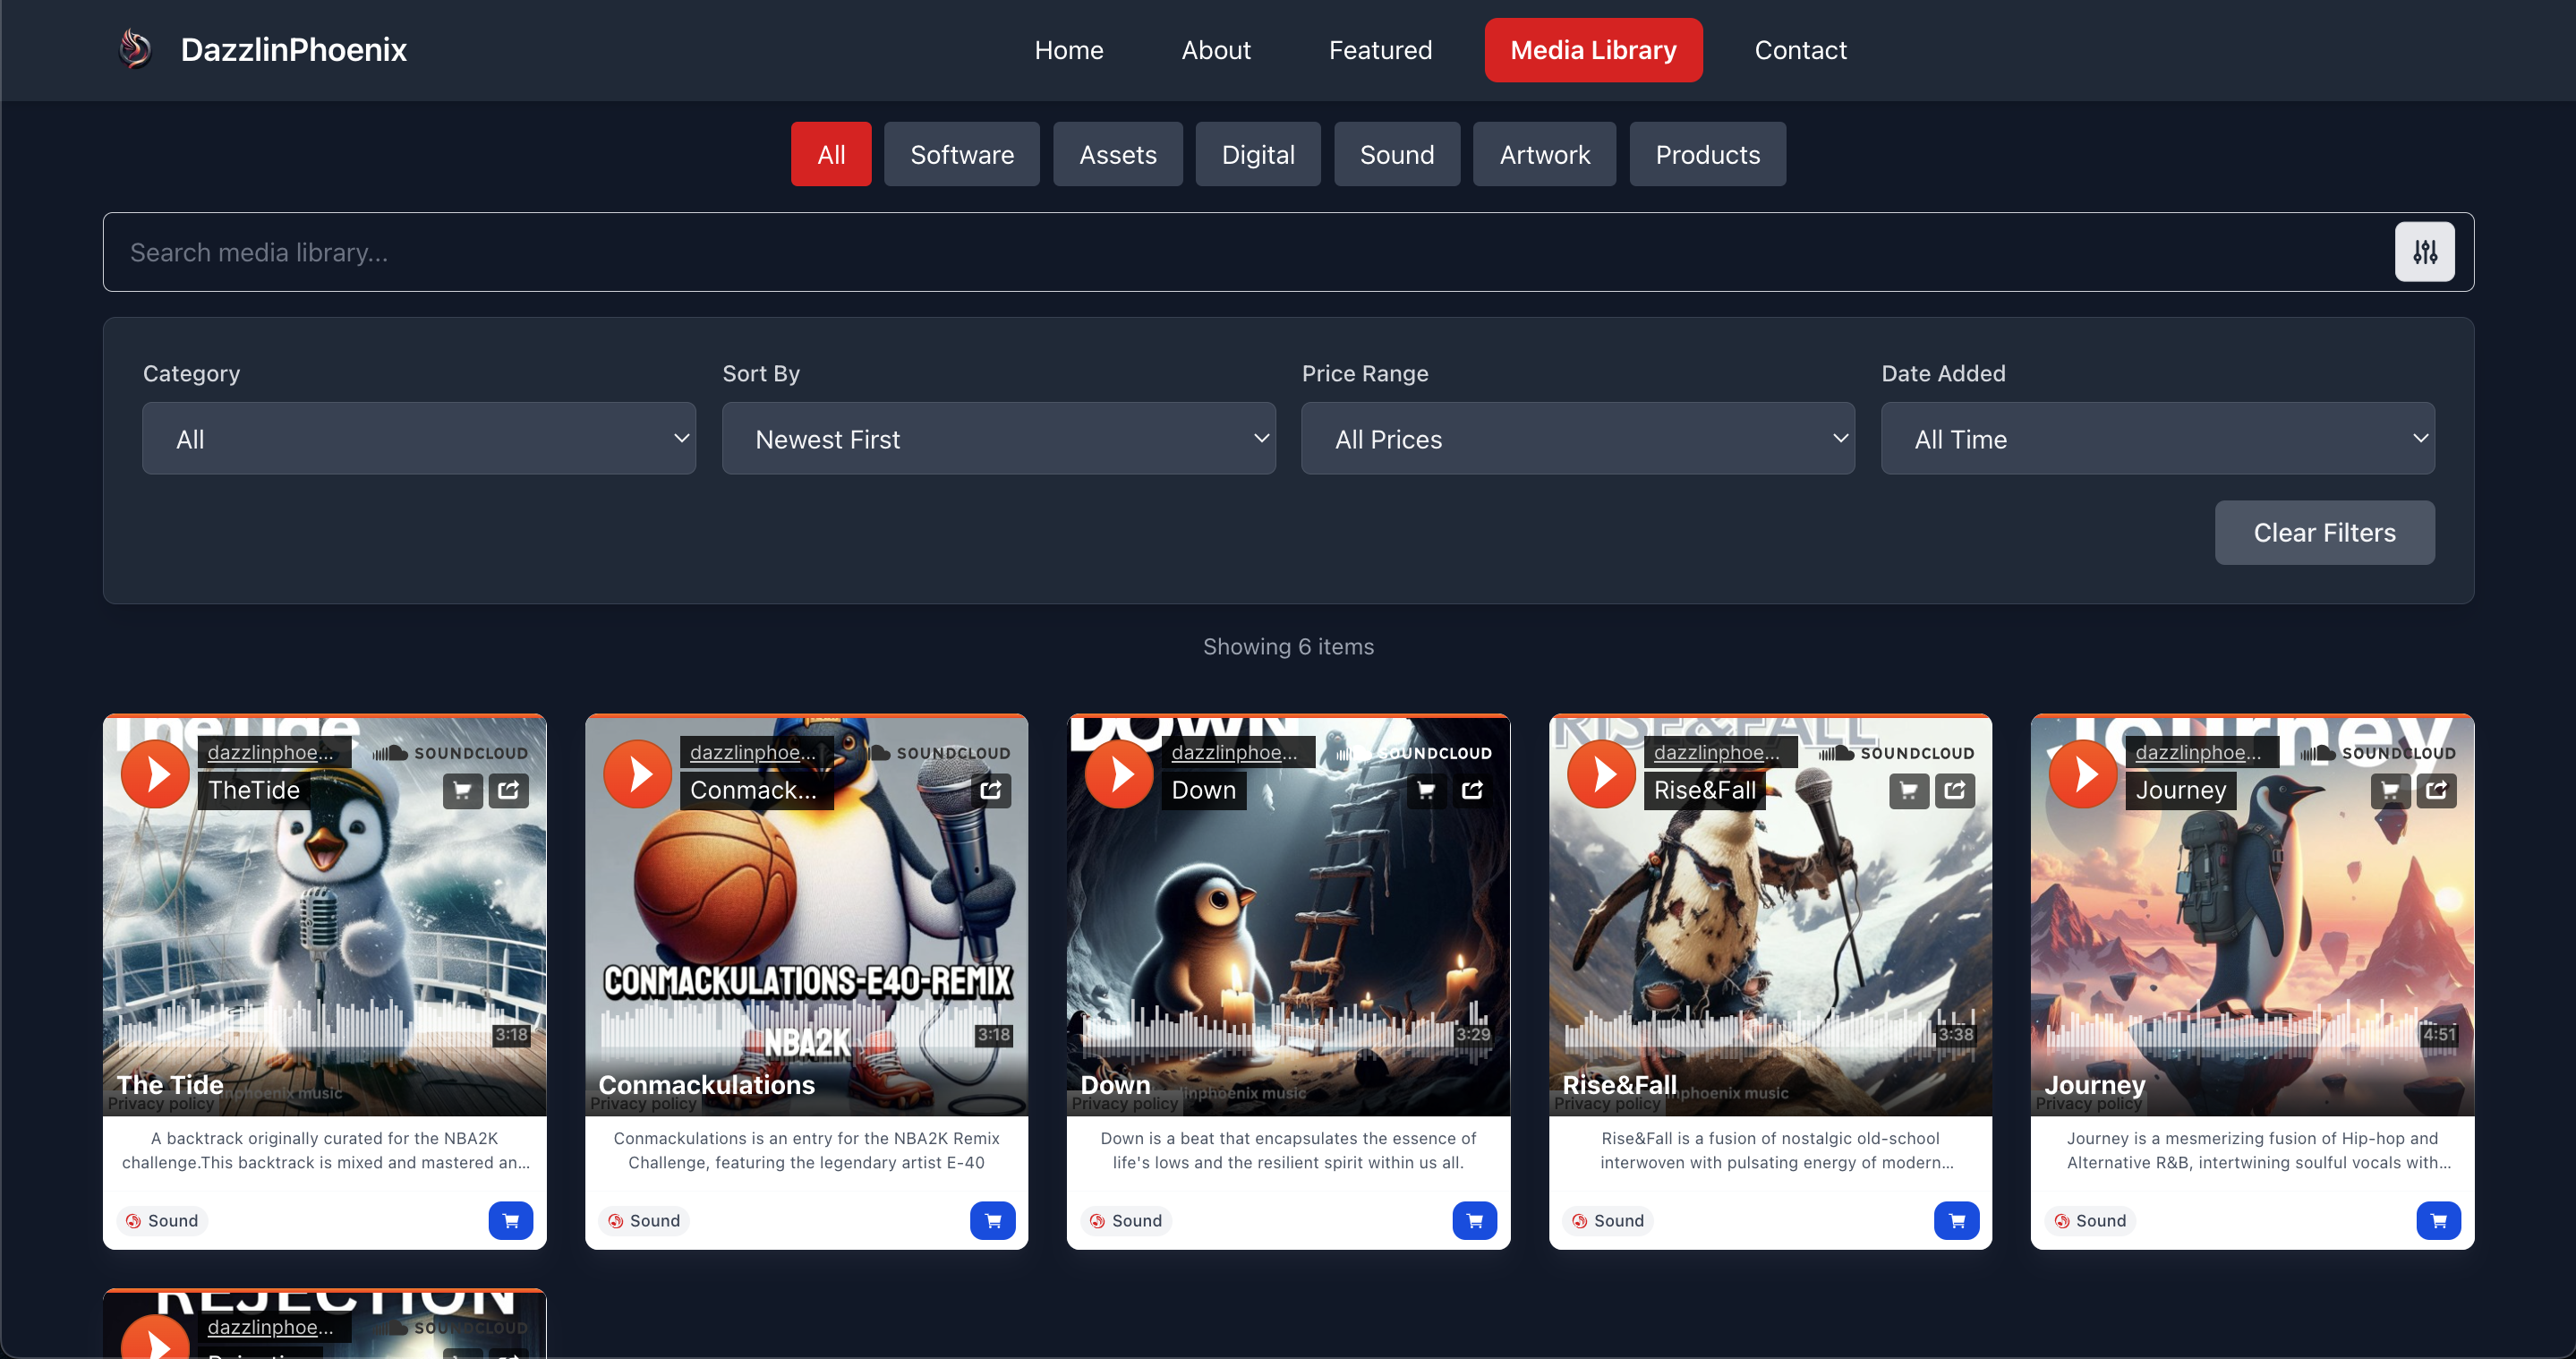Open the Contact page
2576x1359 pixels.
[1800, 49]
